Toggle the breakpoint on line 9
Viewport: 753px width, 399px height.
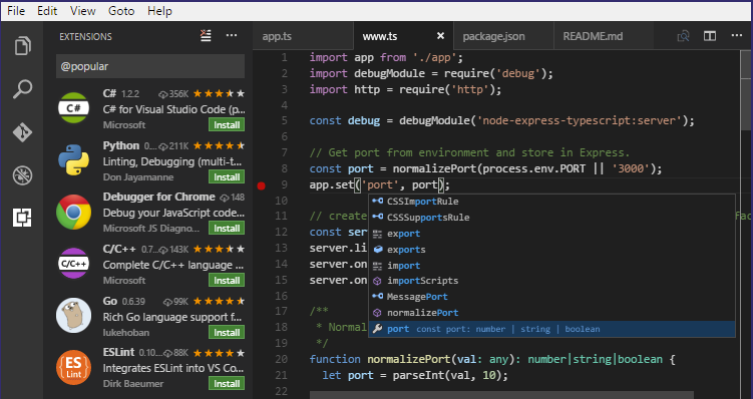point(261,186)
